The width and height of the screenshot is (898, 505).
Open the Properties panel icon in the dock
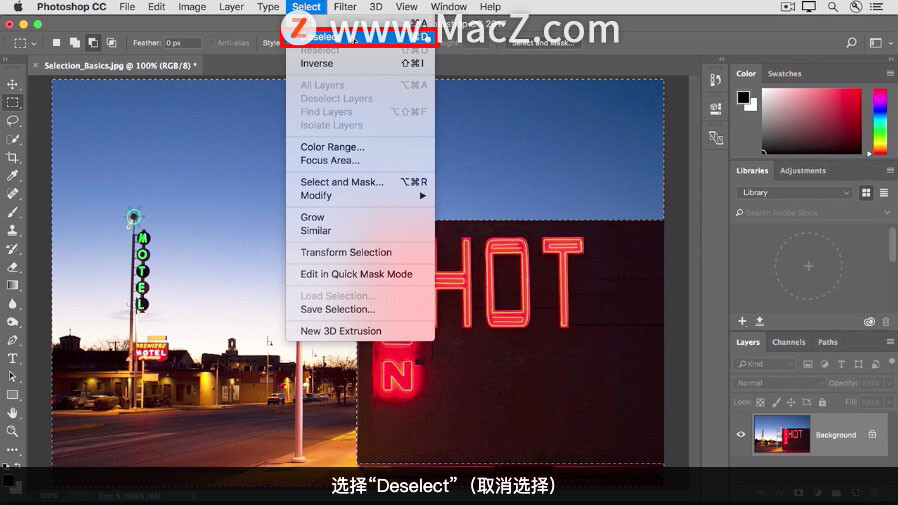[715, 108]
